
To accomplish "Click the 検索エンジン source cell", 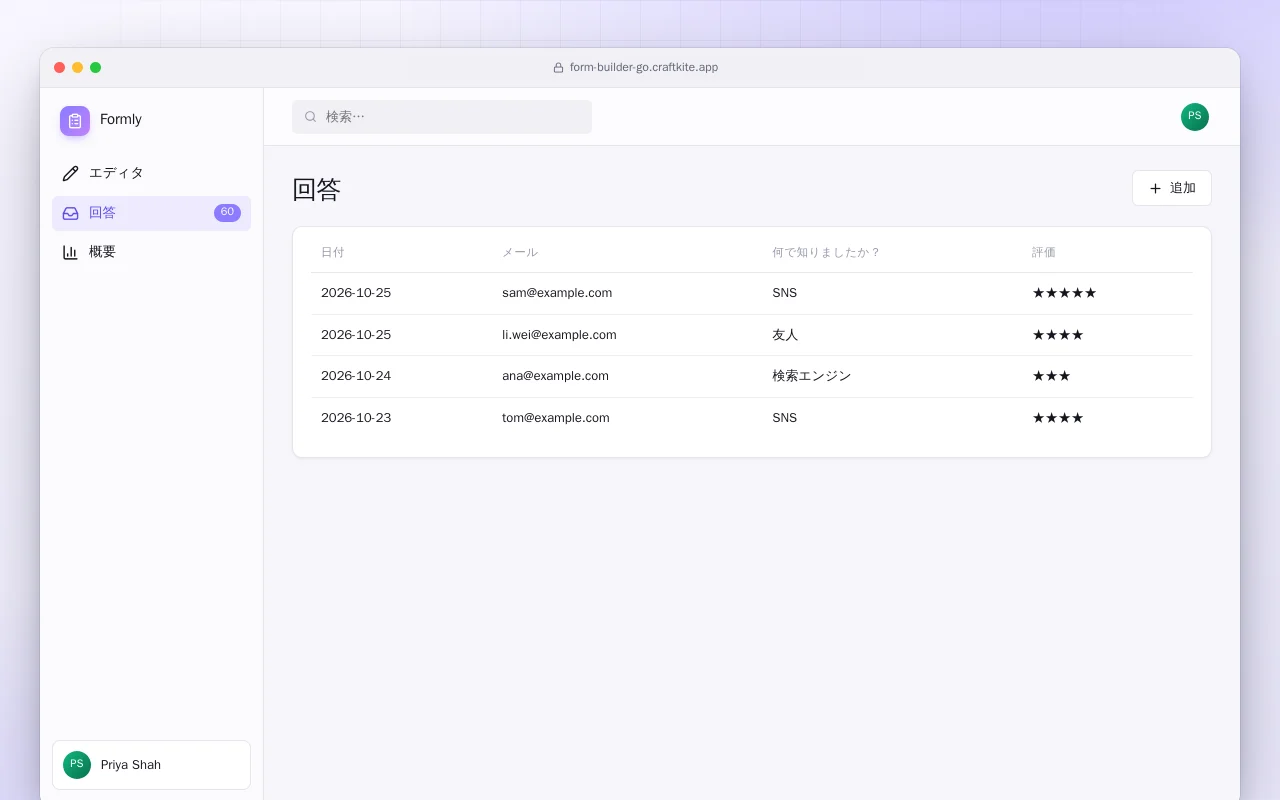I will 812,376.
